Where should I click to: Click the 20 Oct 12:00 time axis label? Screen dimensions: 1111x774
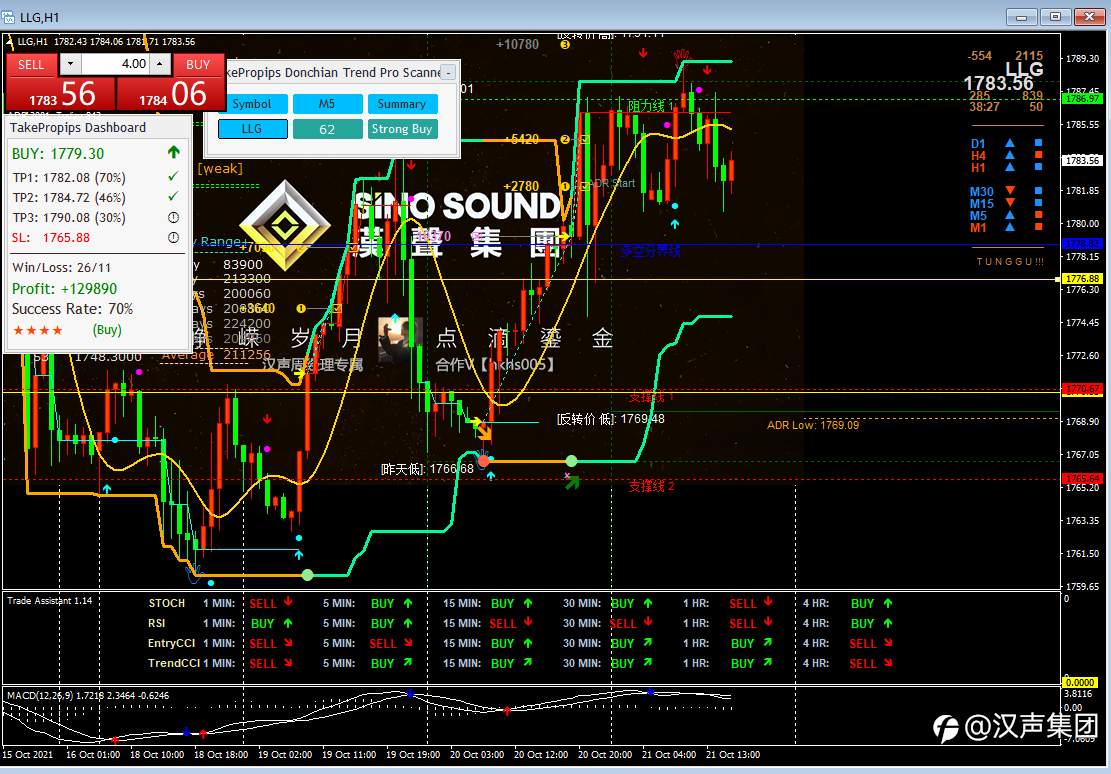(541, 755)
